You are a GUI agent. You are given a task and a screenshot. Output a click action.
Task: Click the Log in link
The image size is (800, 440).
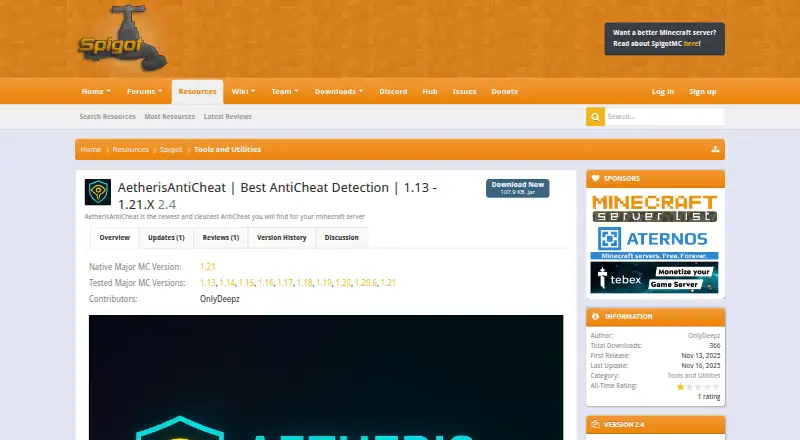point(663,92)
